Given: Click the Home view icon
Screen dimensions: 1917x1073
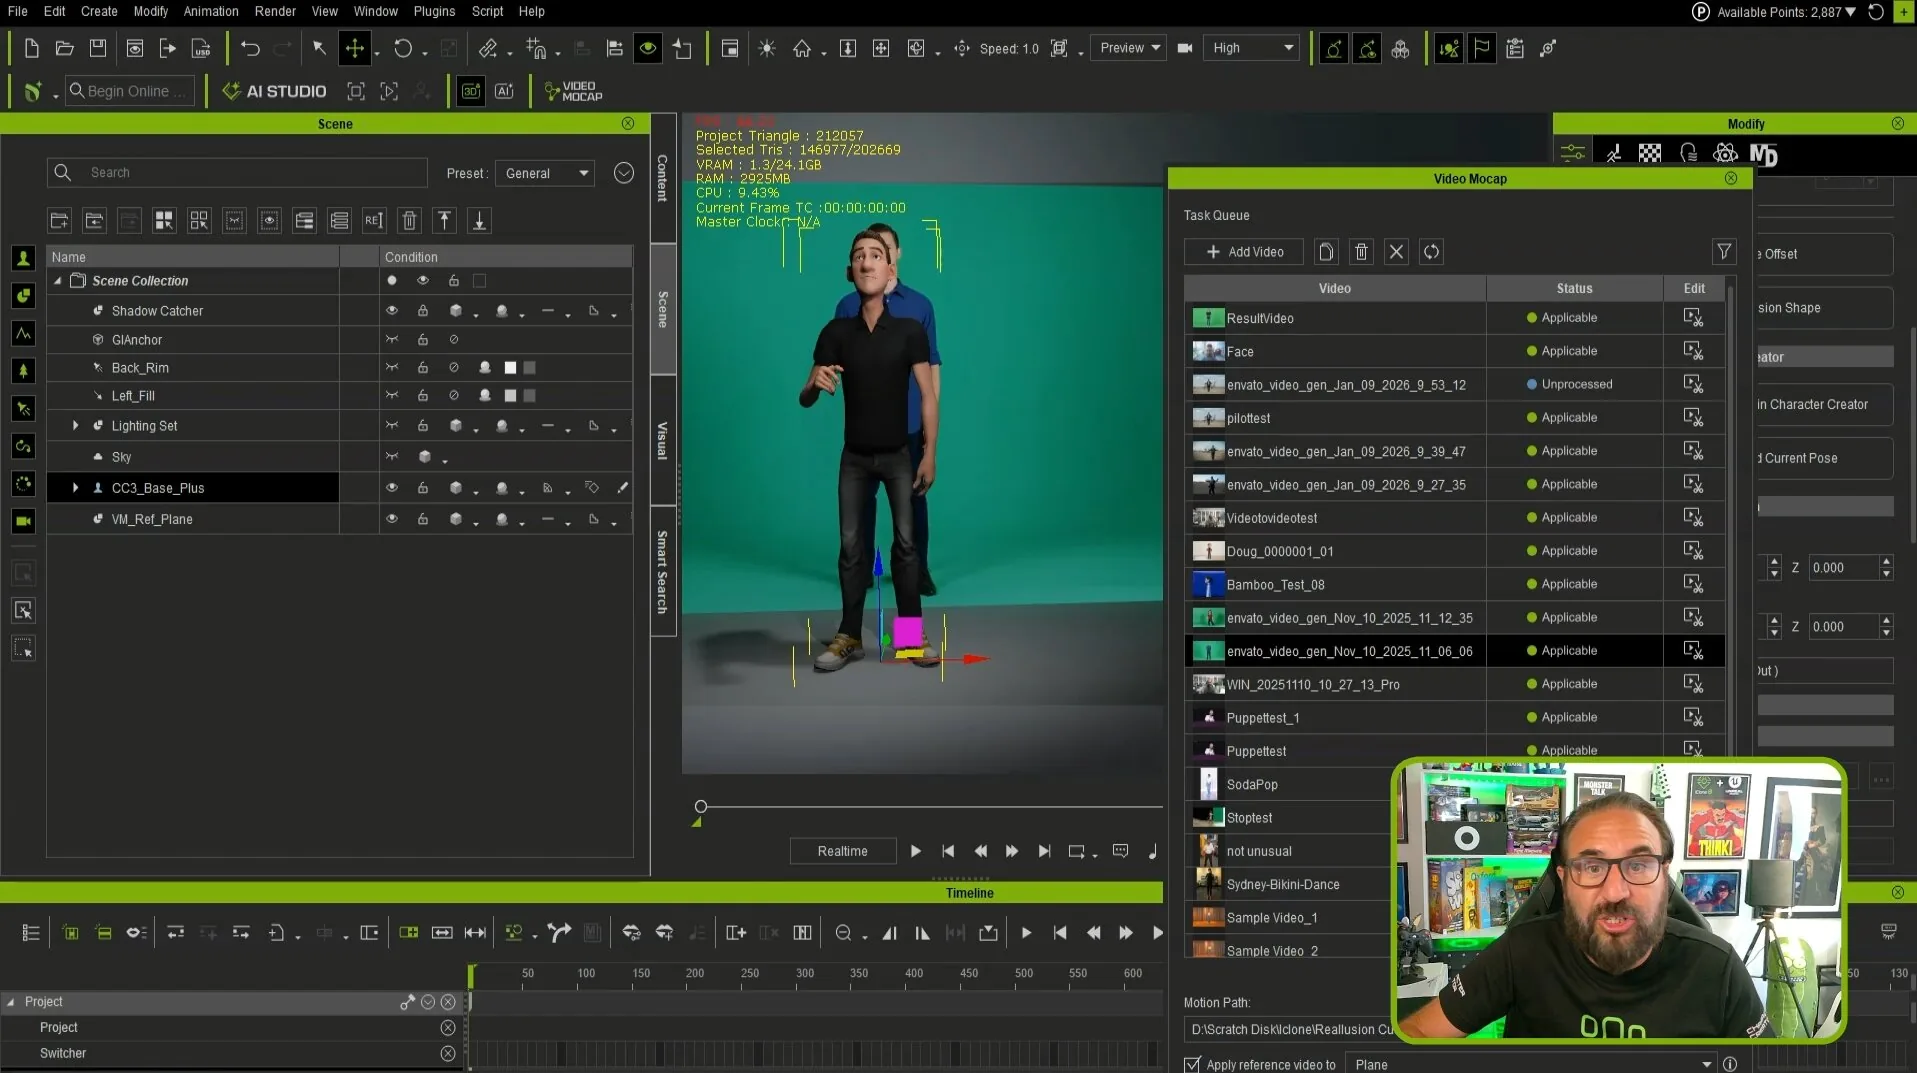Looking at the screenshot, I should [802, 48].
